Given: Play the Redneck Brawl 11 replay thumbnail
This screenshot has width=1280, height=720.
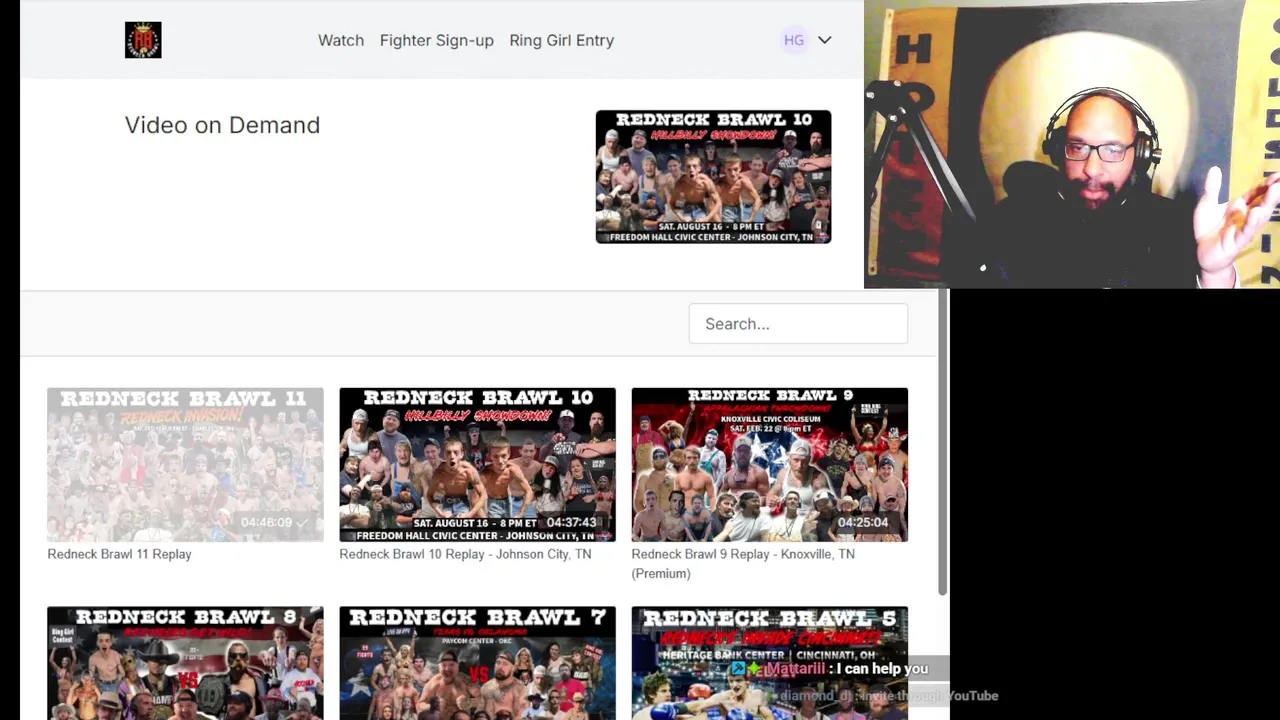Looking at the screenshot, I should click(x=185, y=465).
